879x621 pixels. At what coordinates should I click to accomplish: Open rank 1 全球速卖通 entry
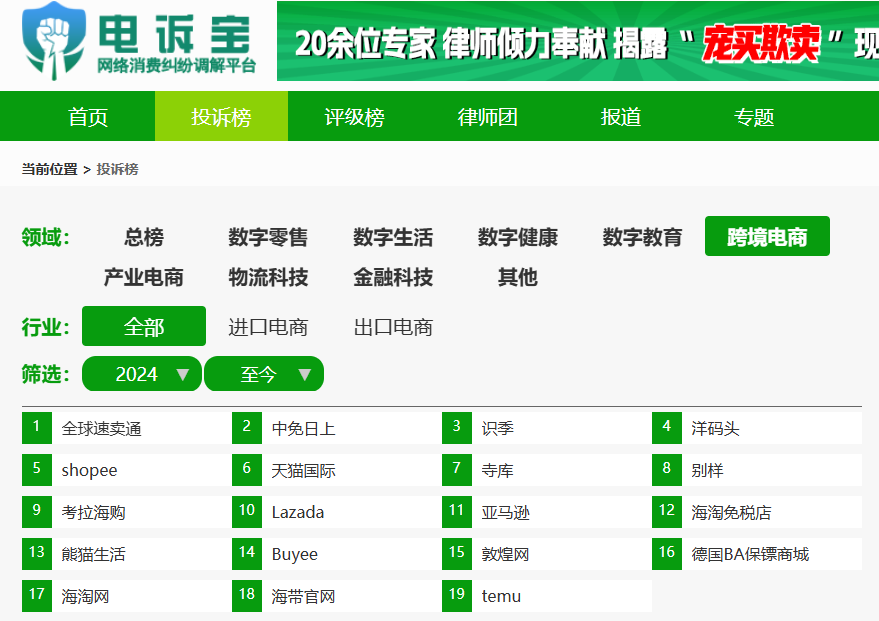127,428
